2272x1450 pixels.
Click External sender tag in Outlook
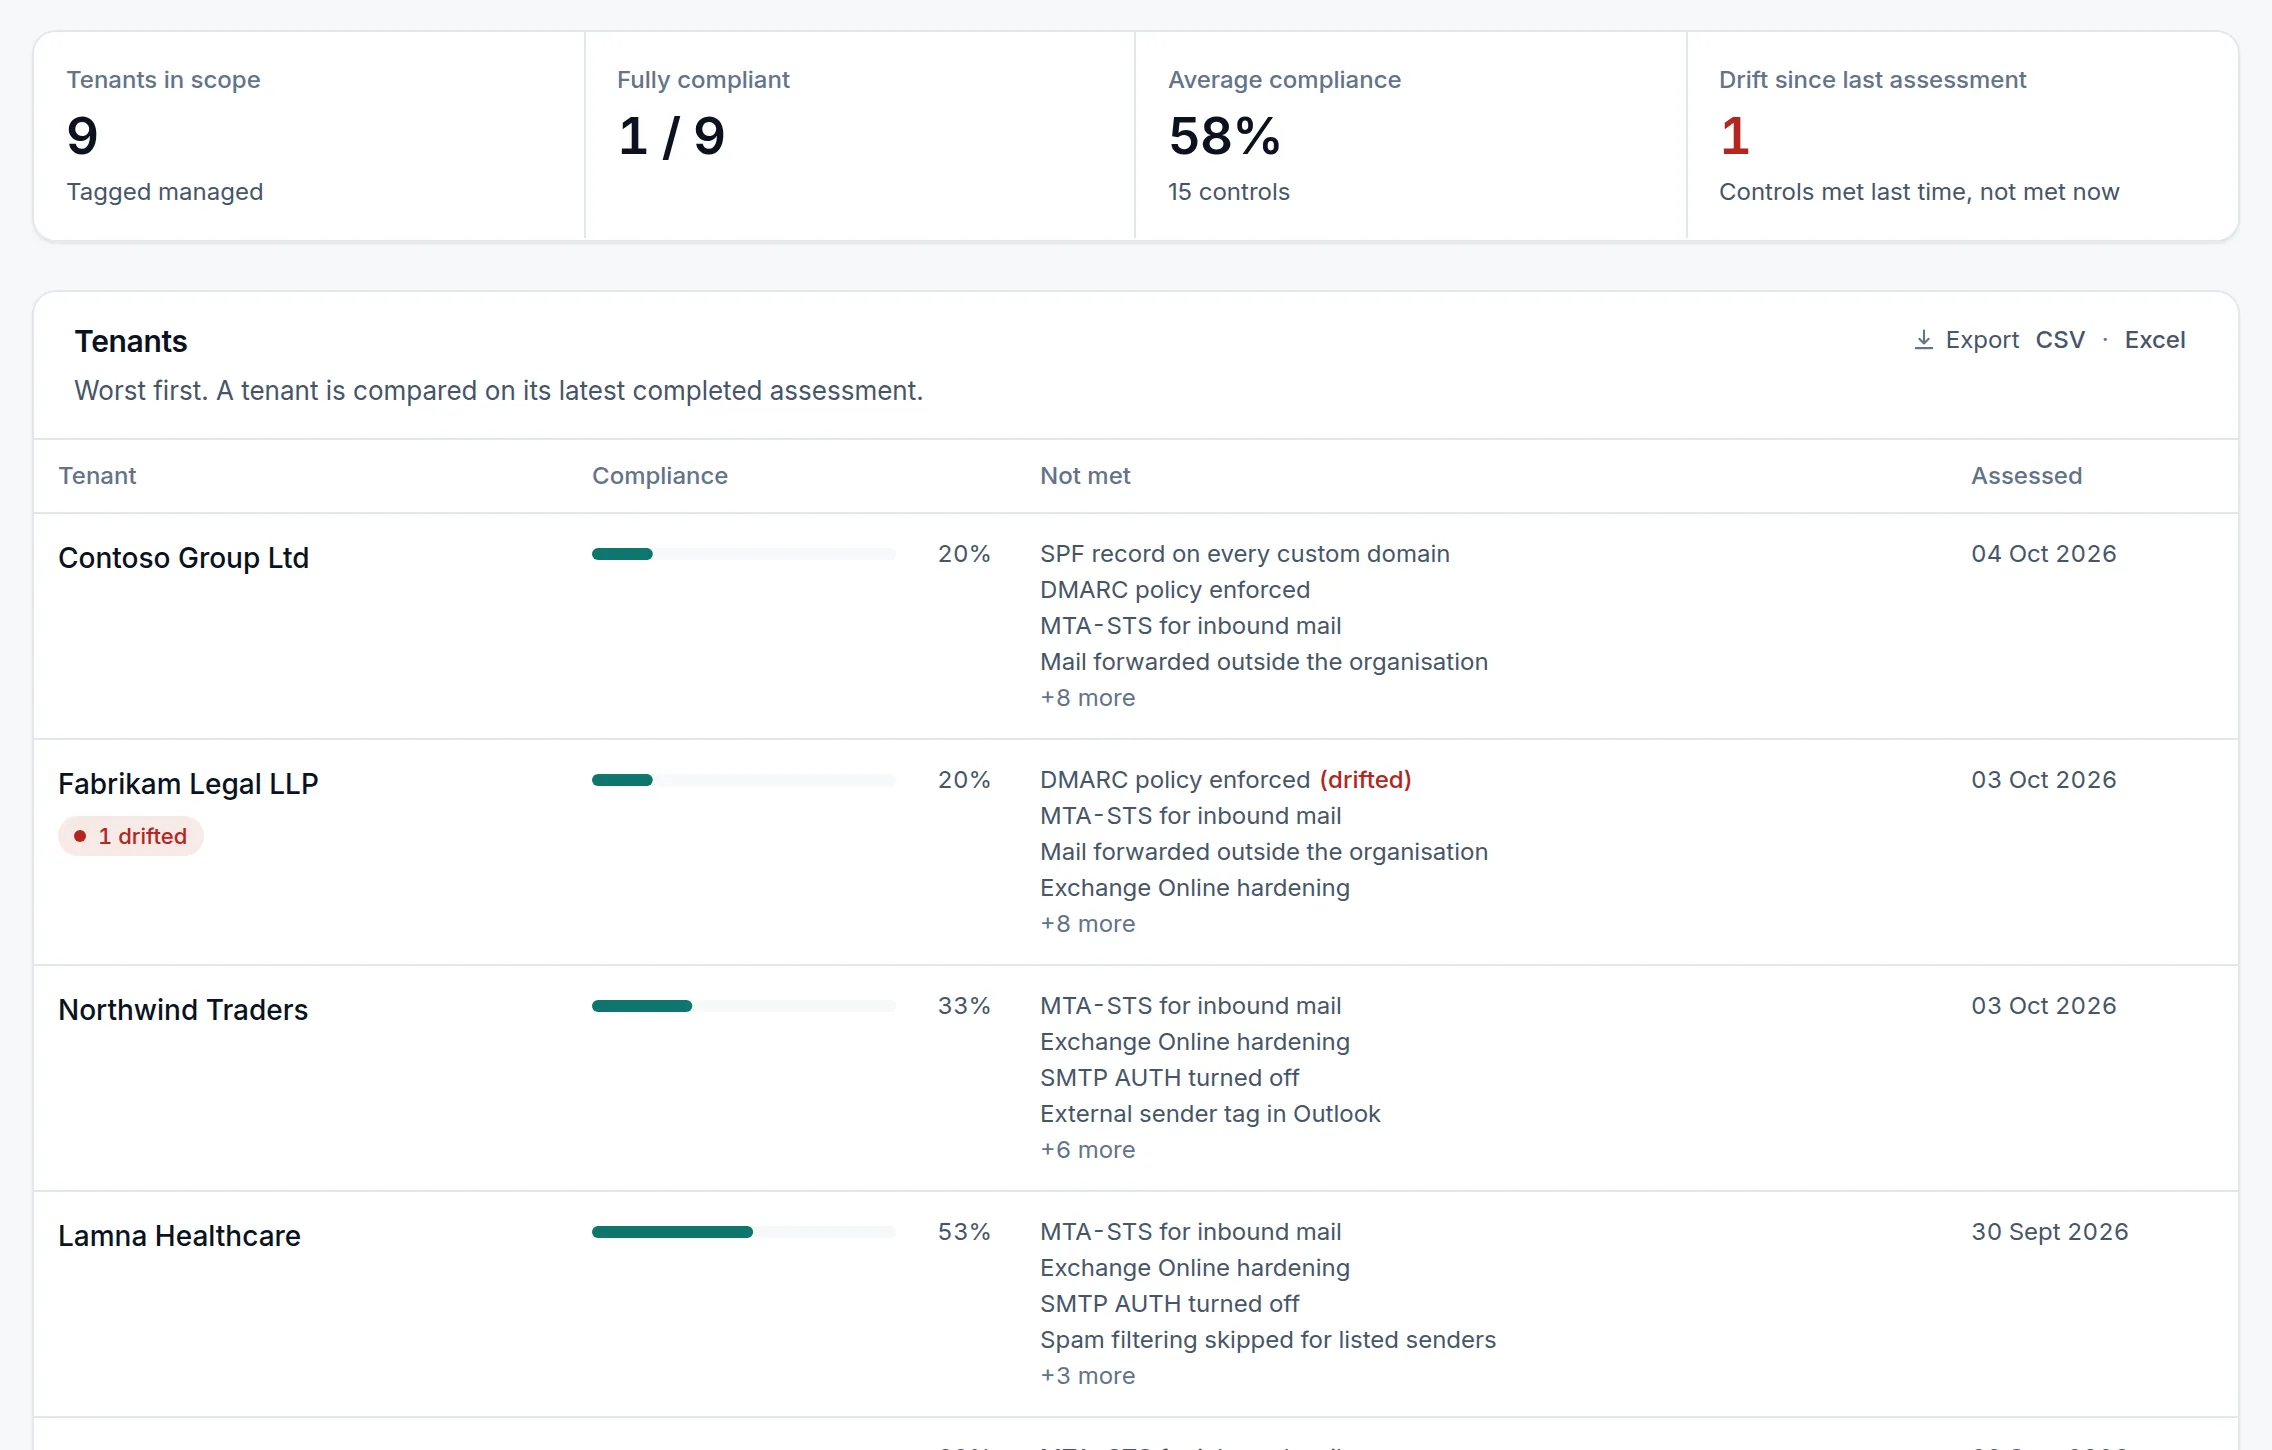[x=1210, y=1114]
